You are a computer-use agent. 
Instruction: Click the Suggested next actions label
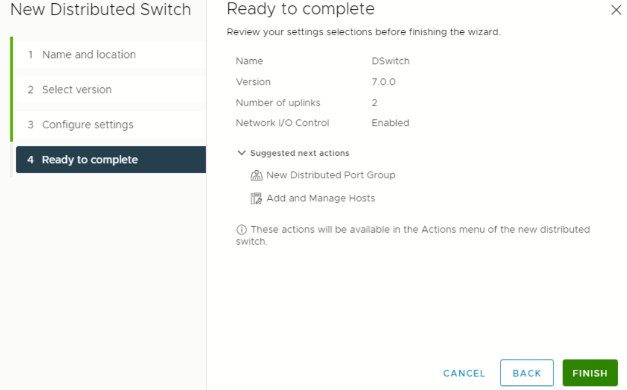(x=300, y=153)
